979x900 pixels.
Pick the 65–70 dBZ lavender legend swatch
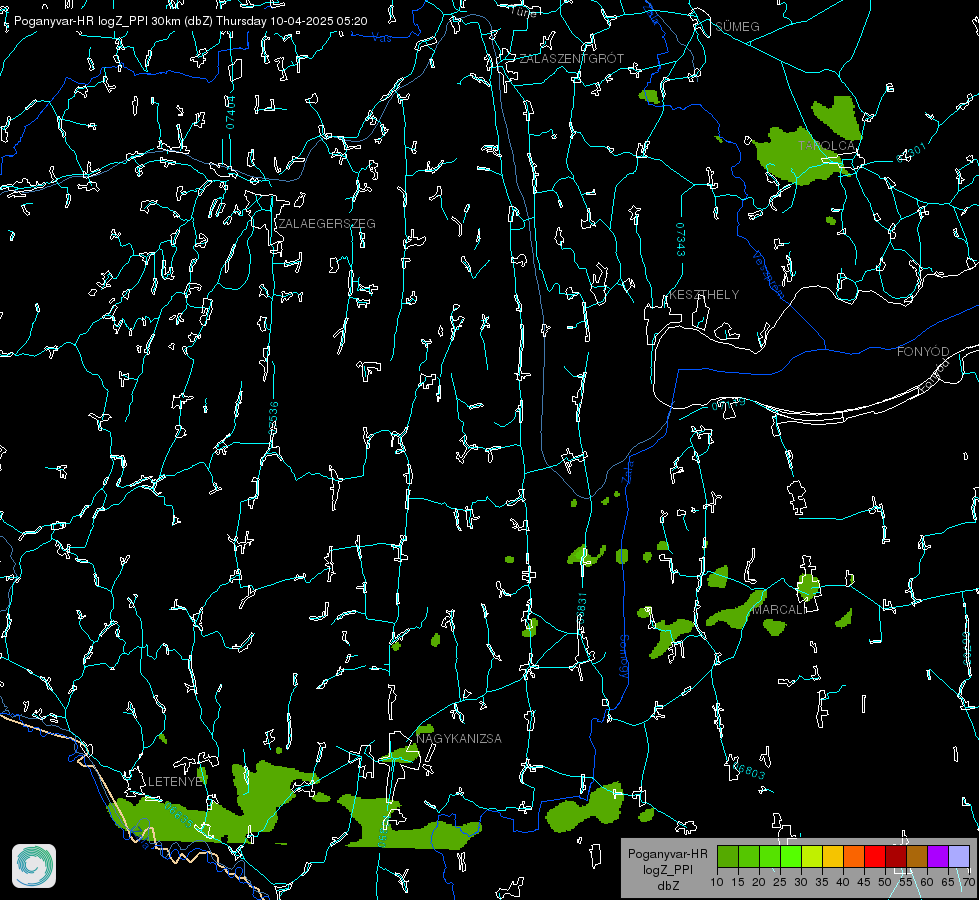point(959,856)
